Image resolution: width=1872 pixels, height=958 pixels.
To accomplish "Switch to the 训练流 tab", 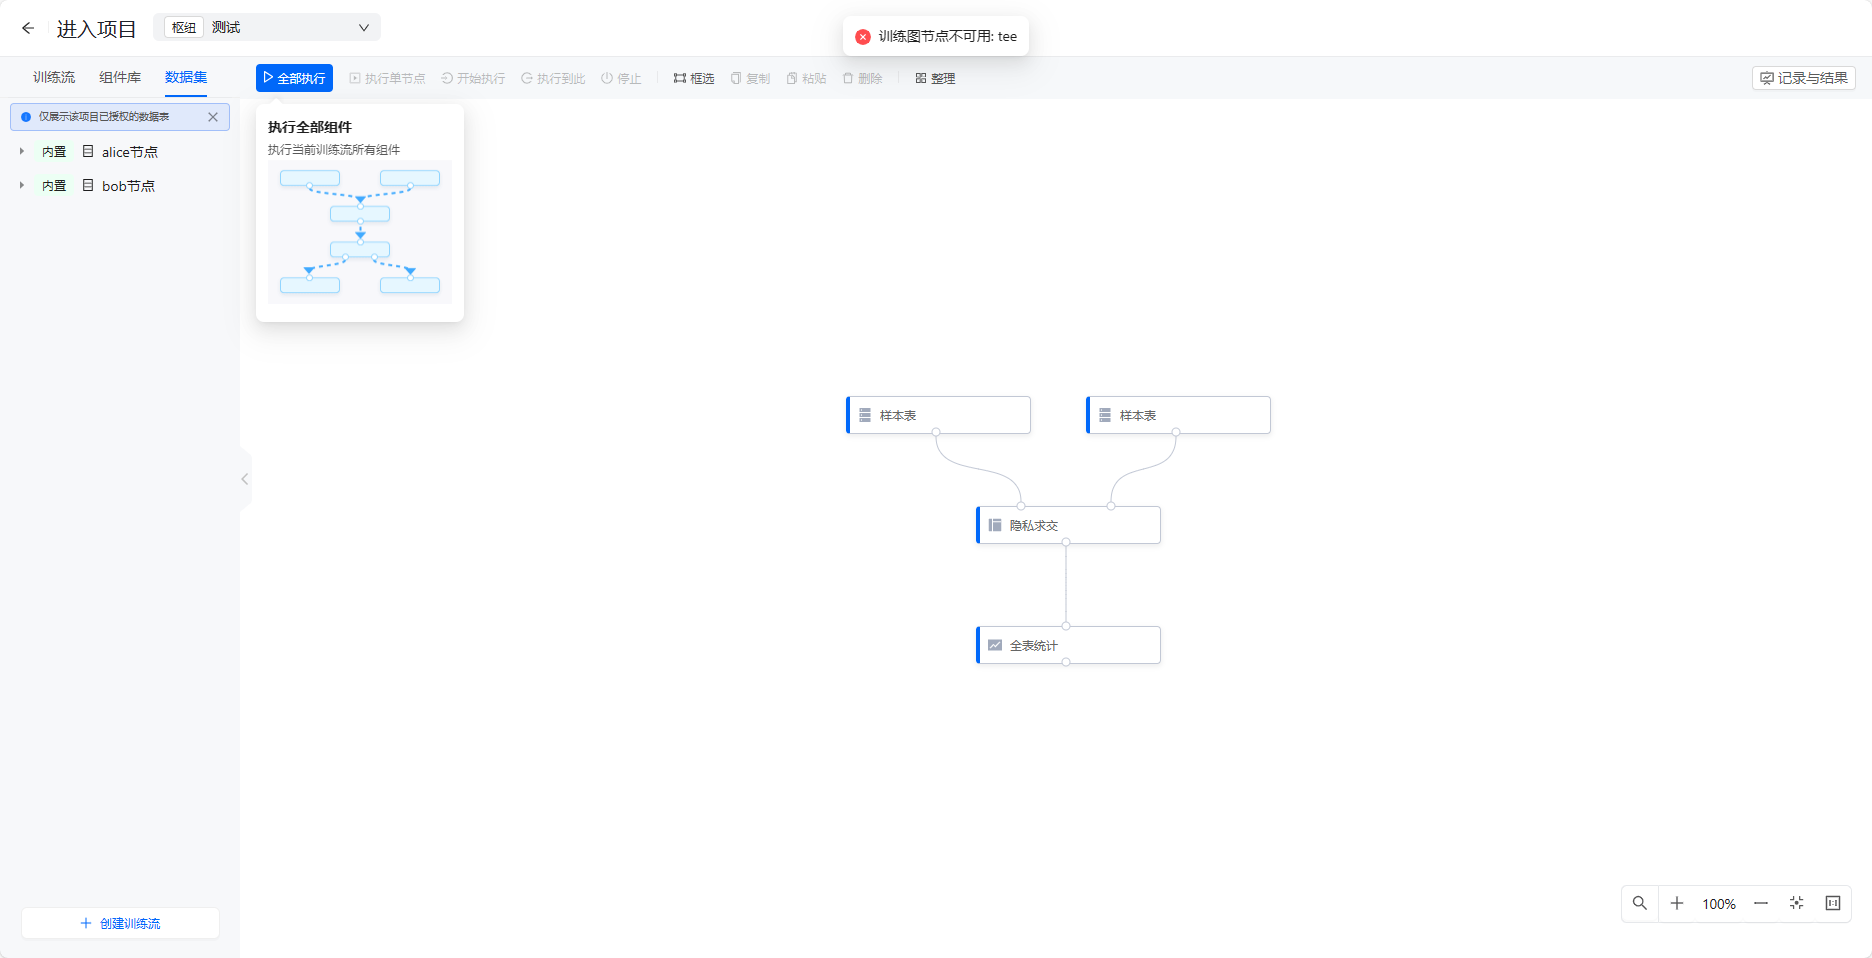I will coord(52,77).
